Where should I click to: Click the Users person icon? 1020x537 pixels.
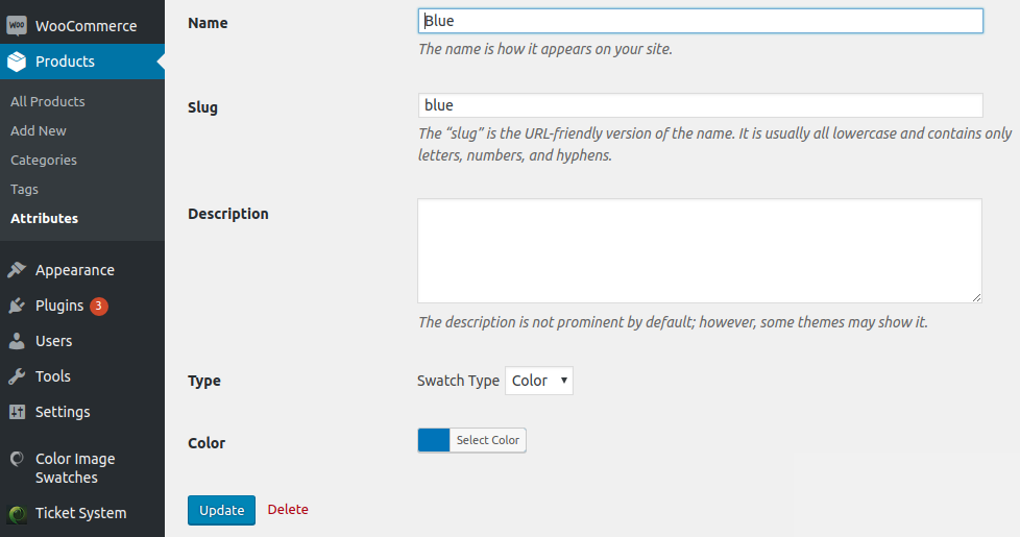[17, 341]
